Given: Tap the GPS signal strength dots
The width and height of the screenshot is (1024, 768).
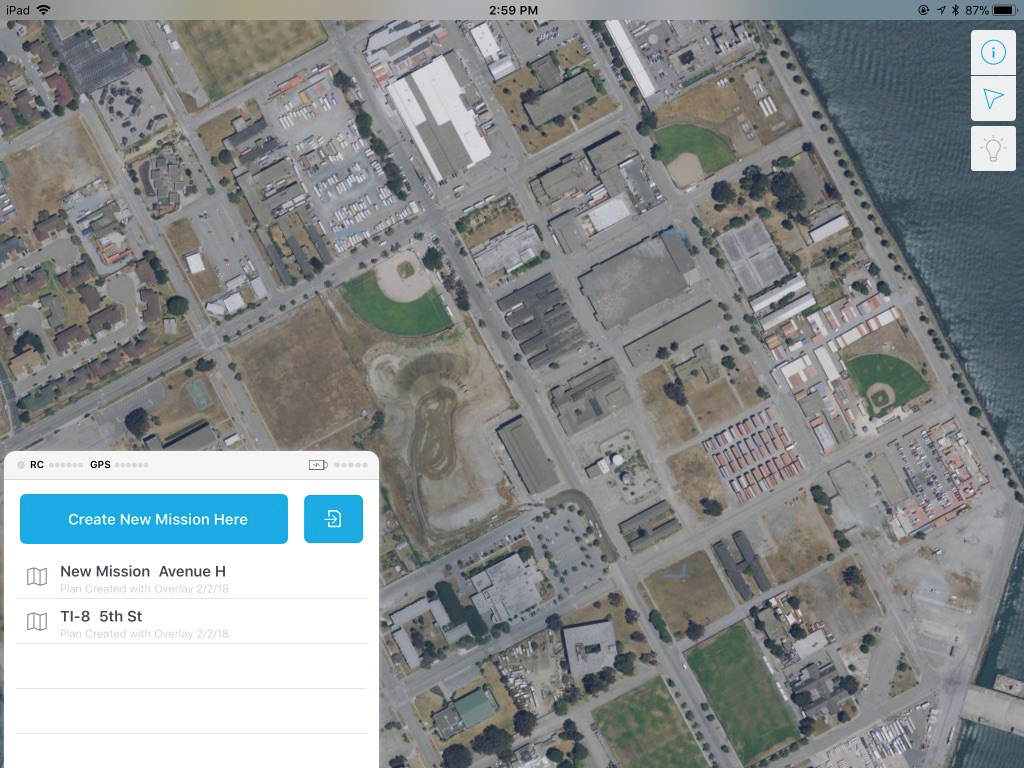Looking at the screenshot, I should pos(131,465).
